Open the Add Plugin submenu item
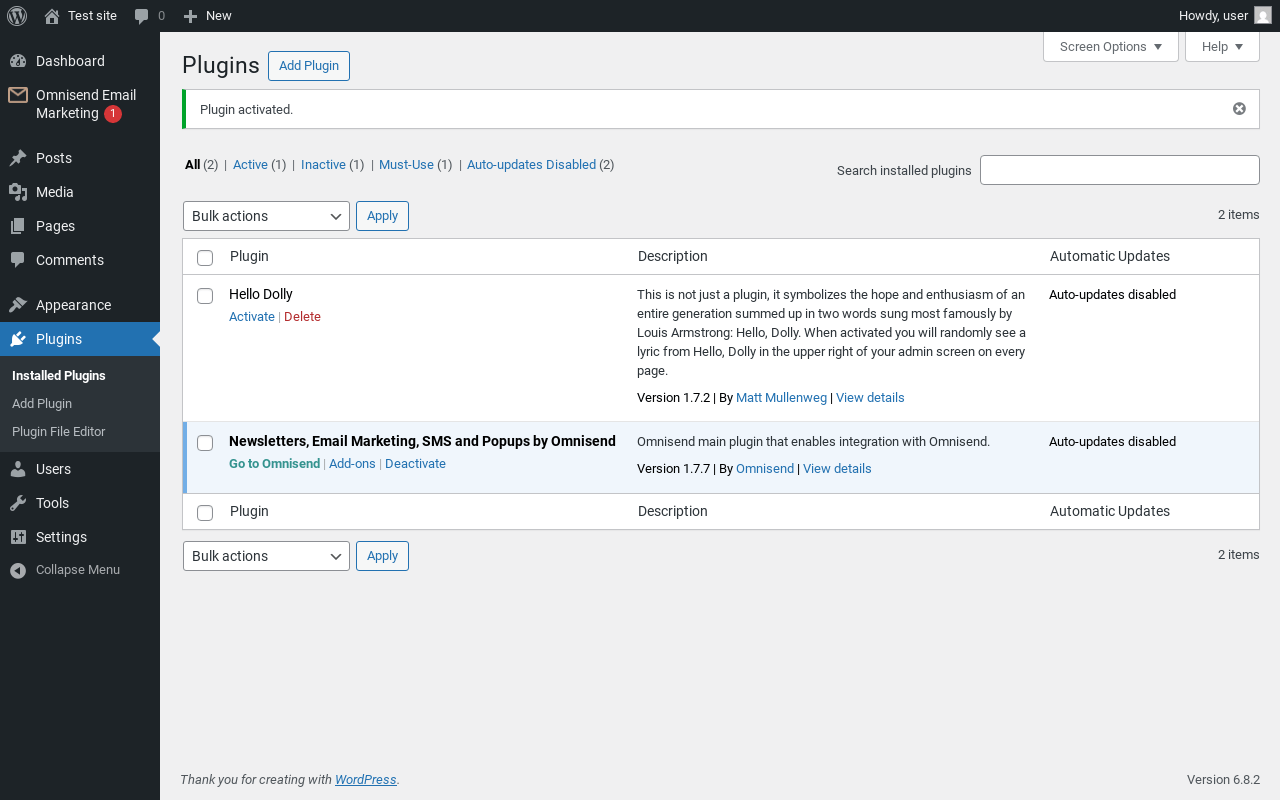 point(42,404)
